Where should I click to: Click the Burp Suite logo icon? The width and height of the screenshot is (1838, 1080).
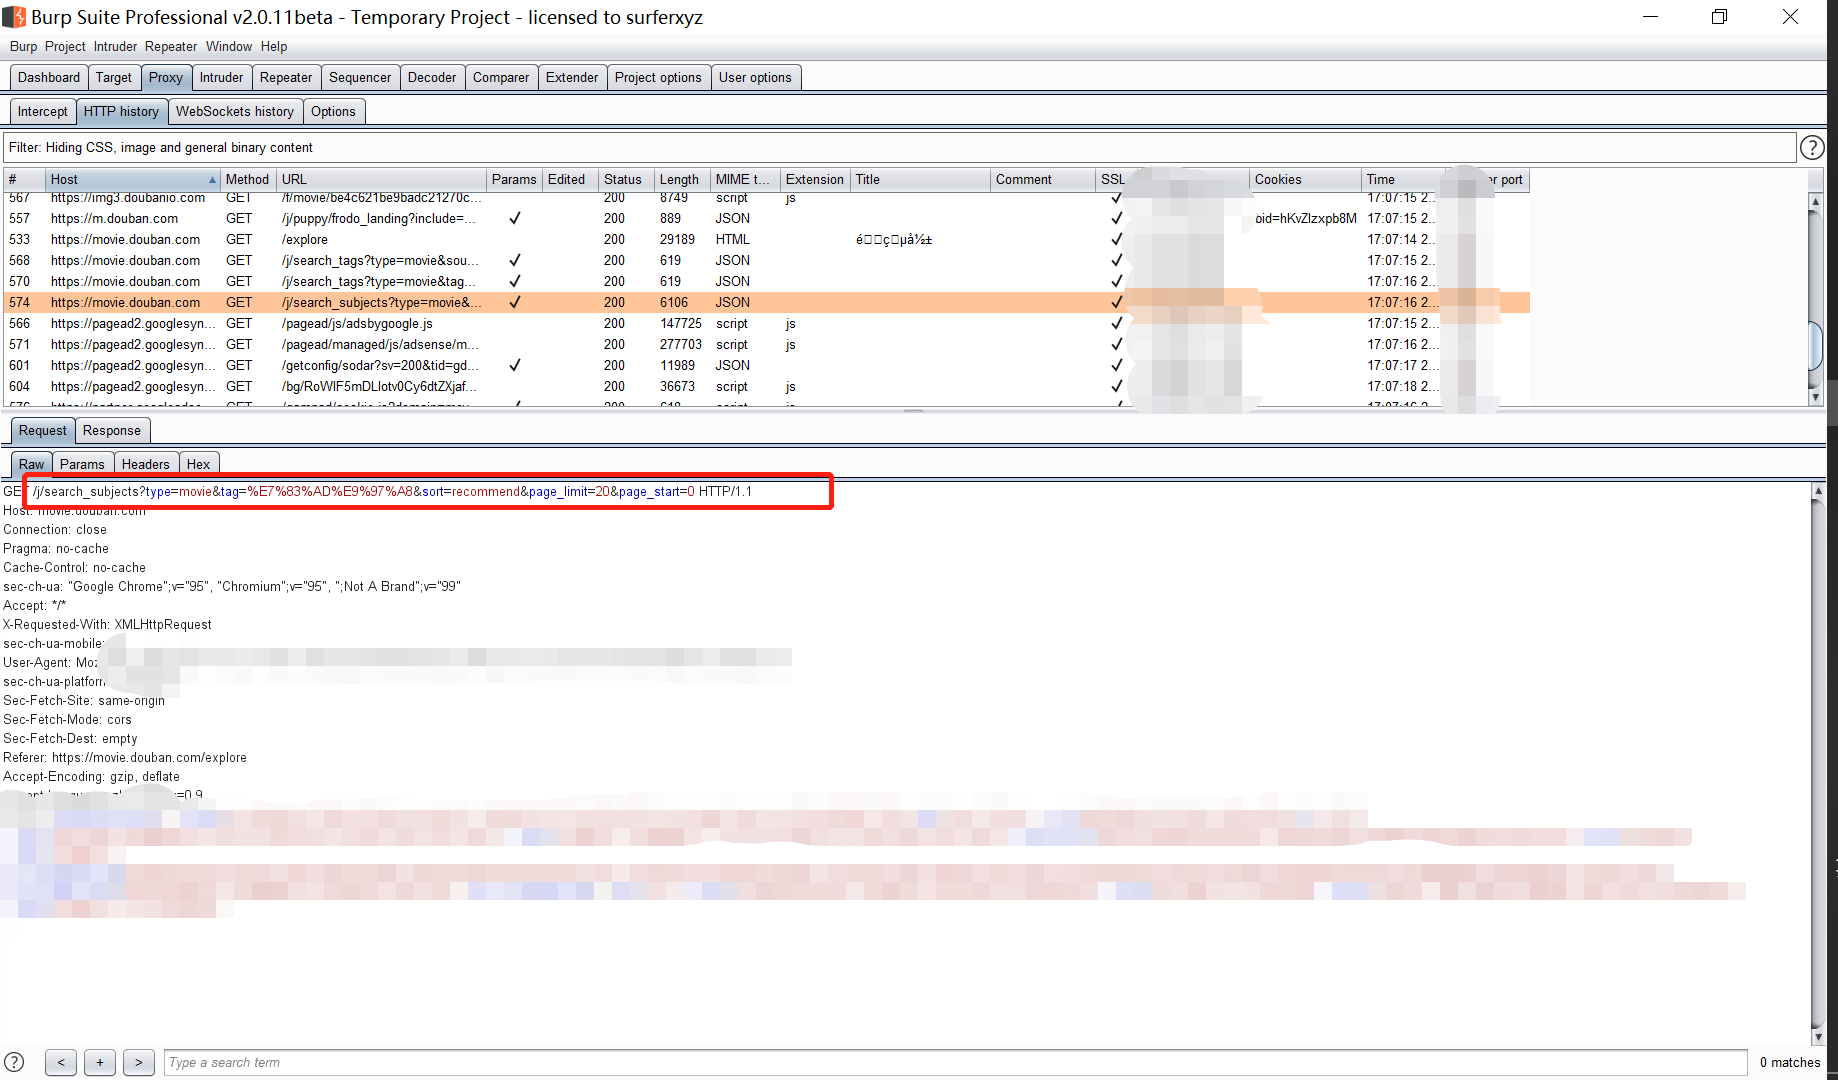(14, 17)
